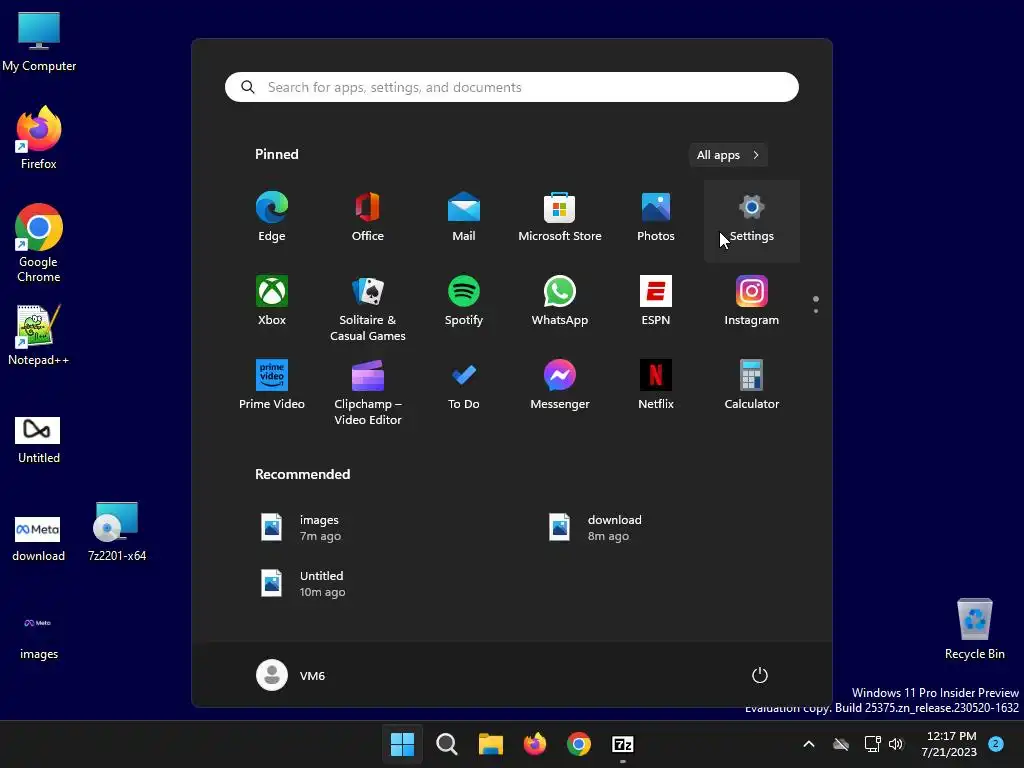The height and width of the screenshot is (768, 1024).
Task: Launch the To Do app
Action: click(464, 385)
